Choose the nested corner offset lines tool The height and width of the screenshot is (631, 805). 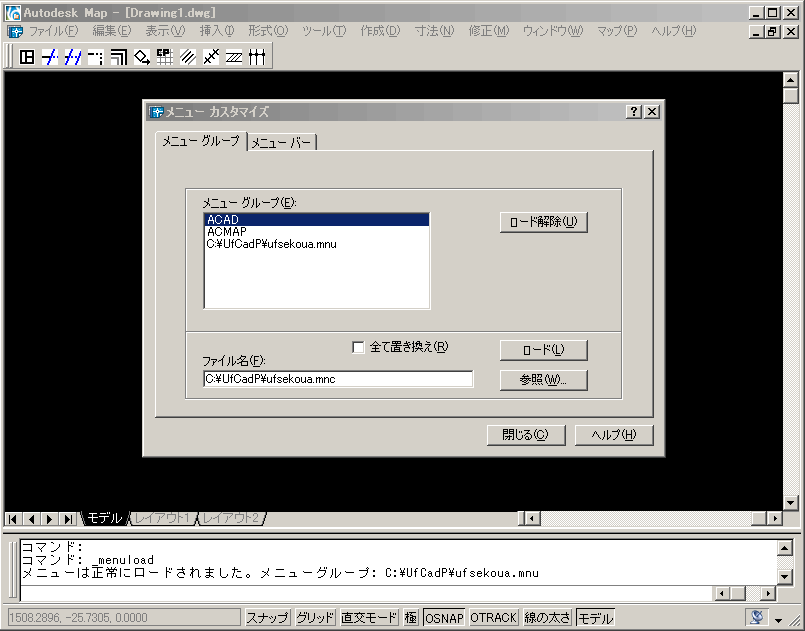click(119, 56)
